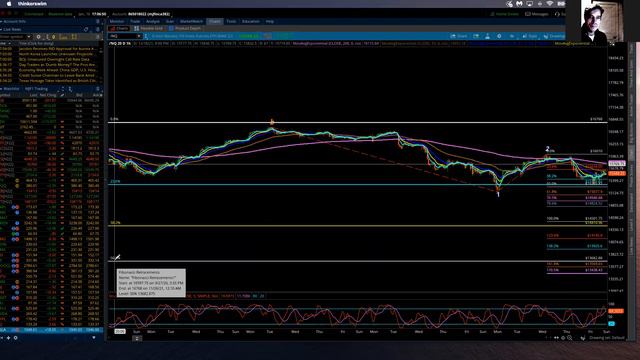Click the chart time axis scroll handle
The height and width of the screenshot is (360, 640).
pos(137,338)
